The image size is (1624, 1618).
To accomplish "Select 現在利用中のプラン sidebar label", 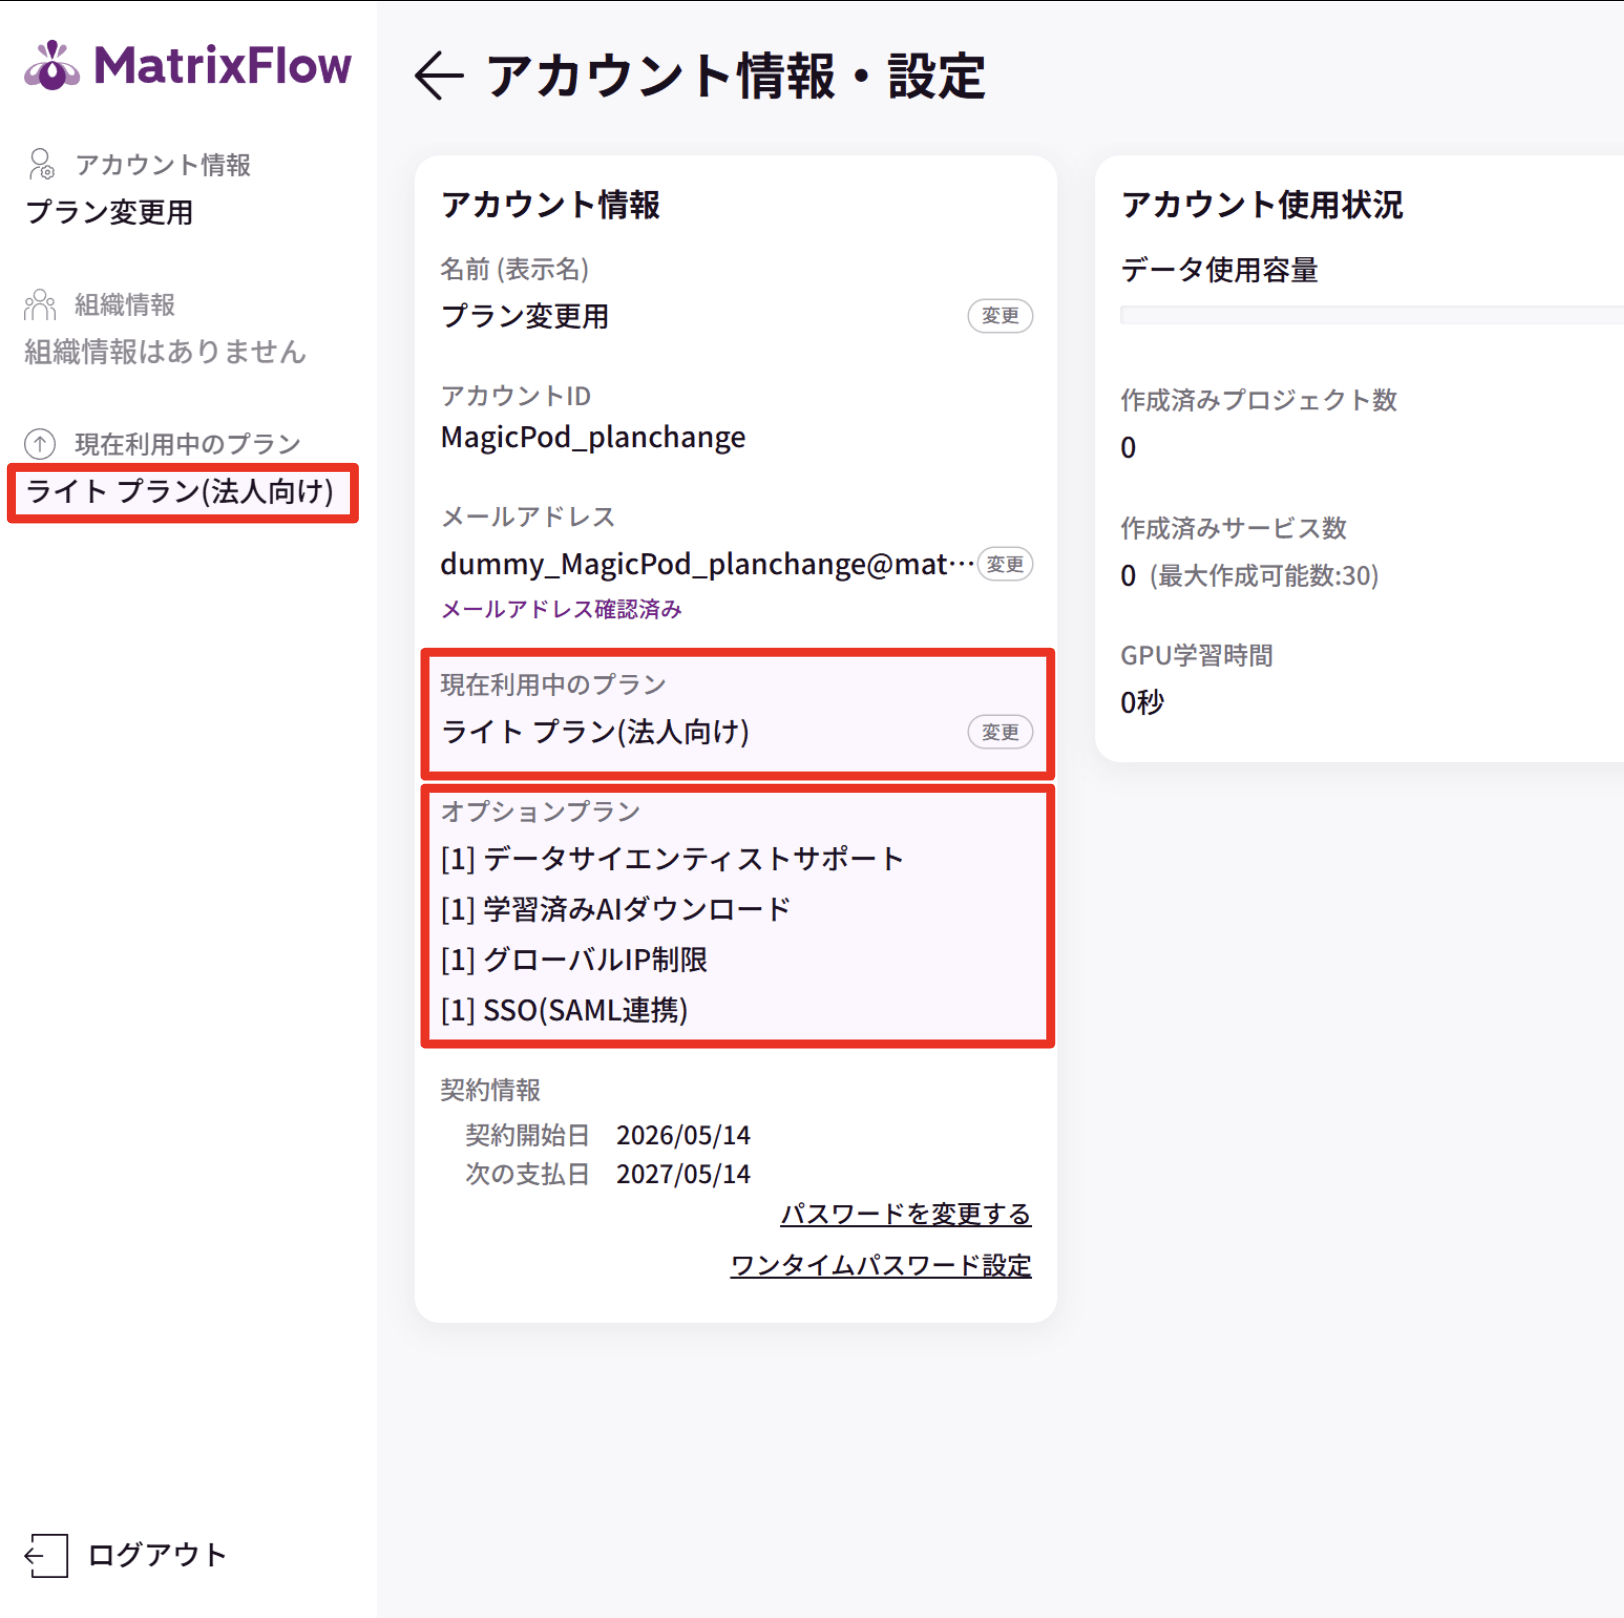I will (x=188, y=443).
